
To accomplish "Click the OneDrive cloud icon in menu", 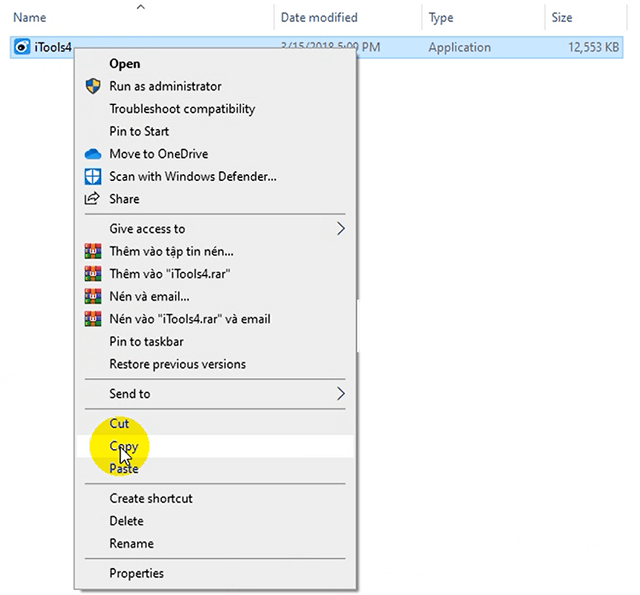I will pyautogui.click(x=93, y=154).
